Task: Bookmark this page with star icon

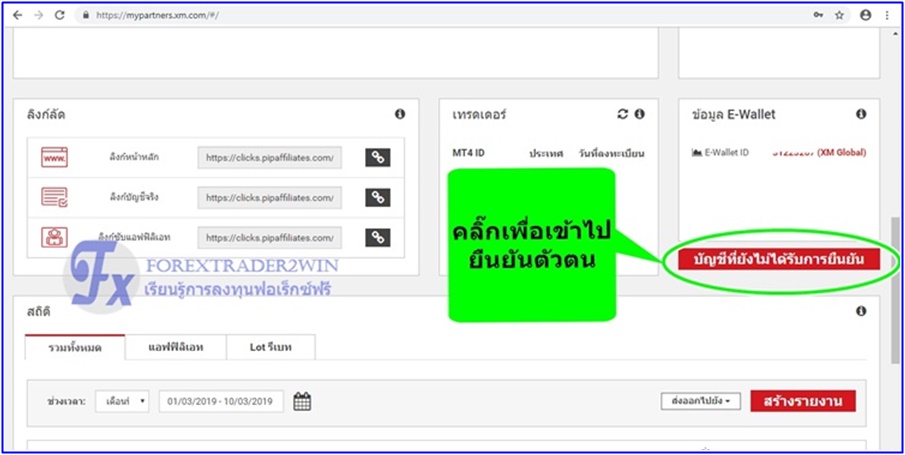Action: point(840,15)
